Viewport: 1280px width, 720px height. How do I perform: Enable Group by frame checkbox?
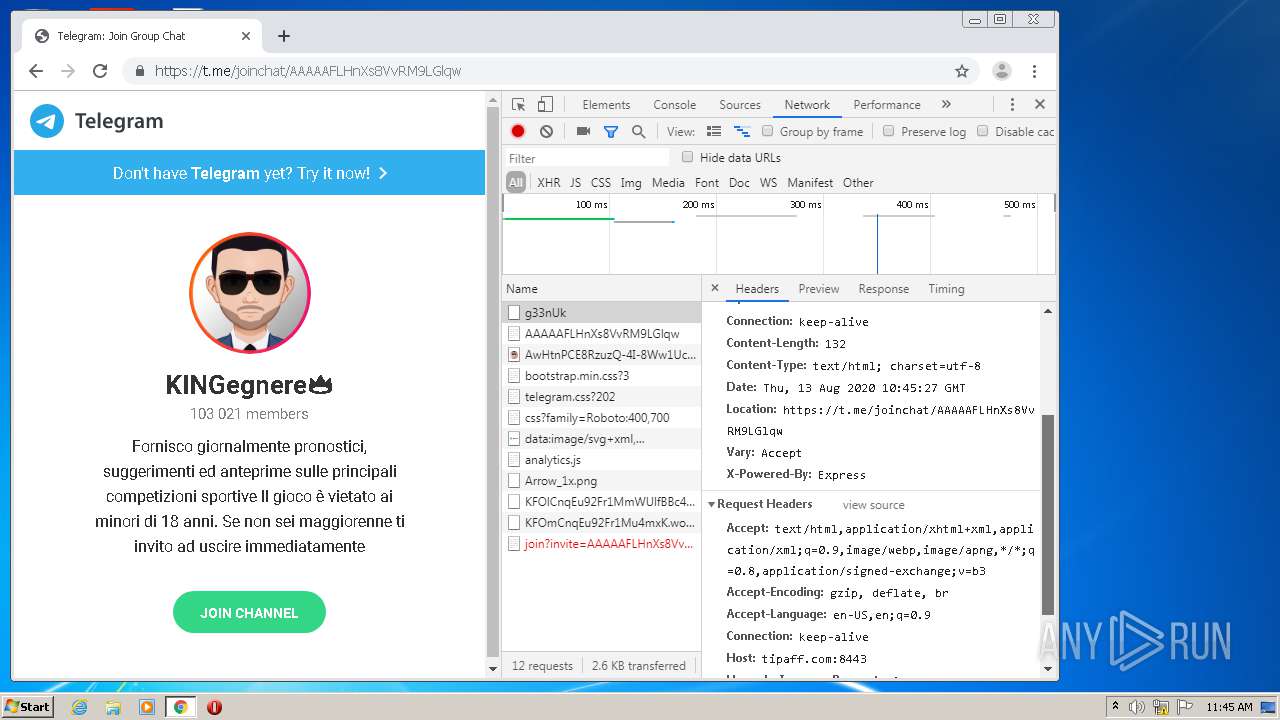click(768, 131)
